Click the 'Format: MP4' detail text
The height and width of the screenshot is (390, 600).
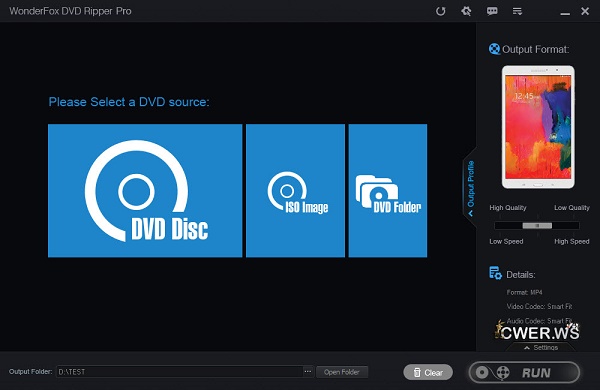click(524, 292)
